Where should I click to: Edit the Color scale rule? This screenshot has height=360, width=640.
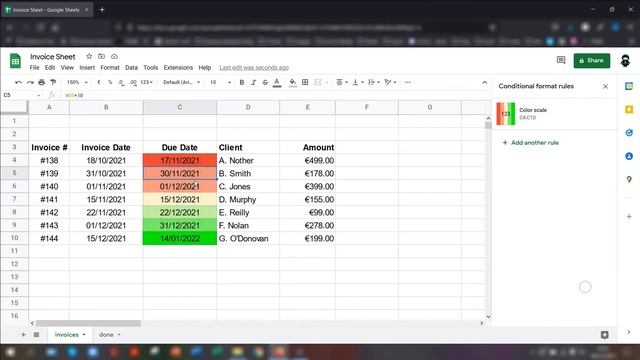pyautogui.click(x=554, y=113)
